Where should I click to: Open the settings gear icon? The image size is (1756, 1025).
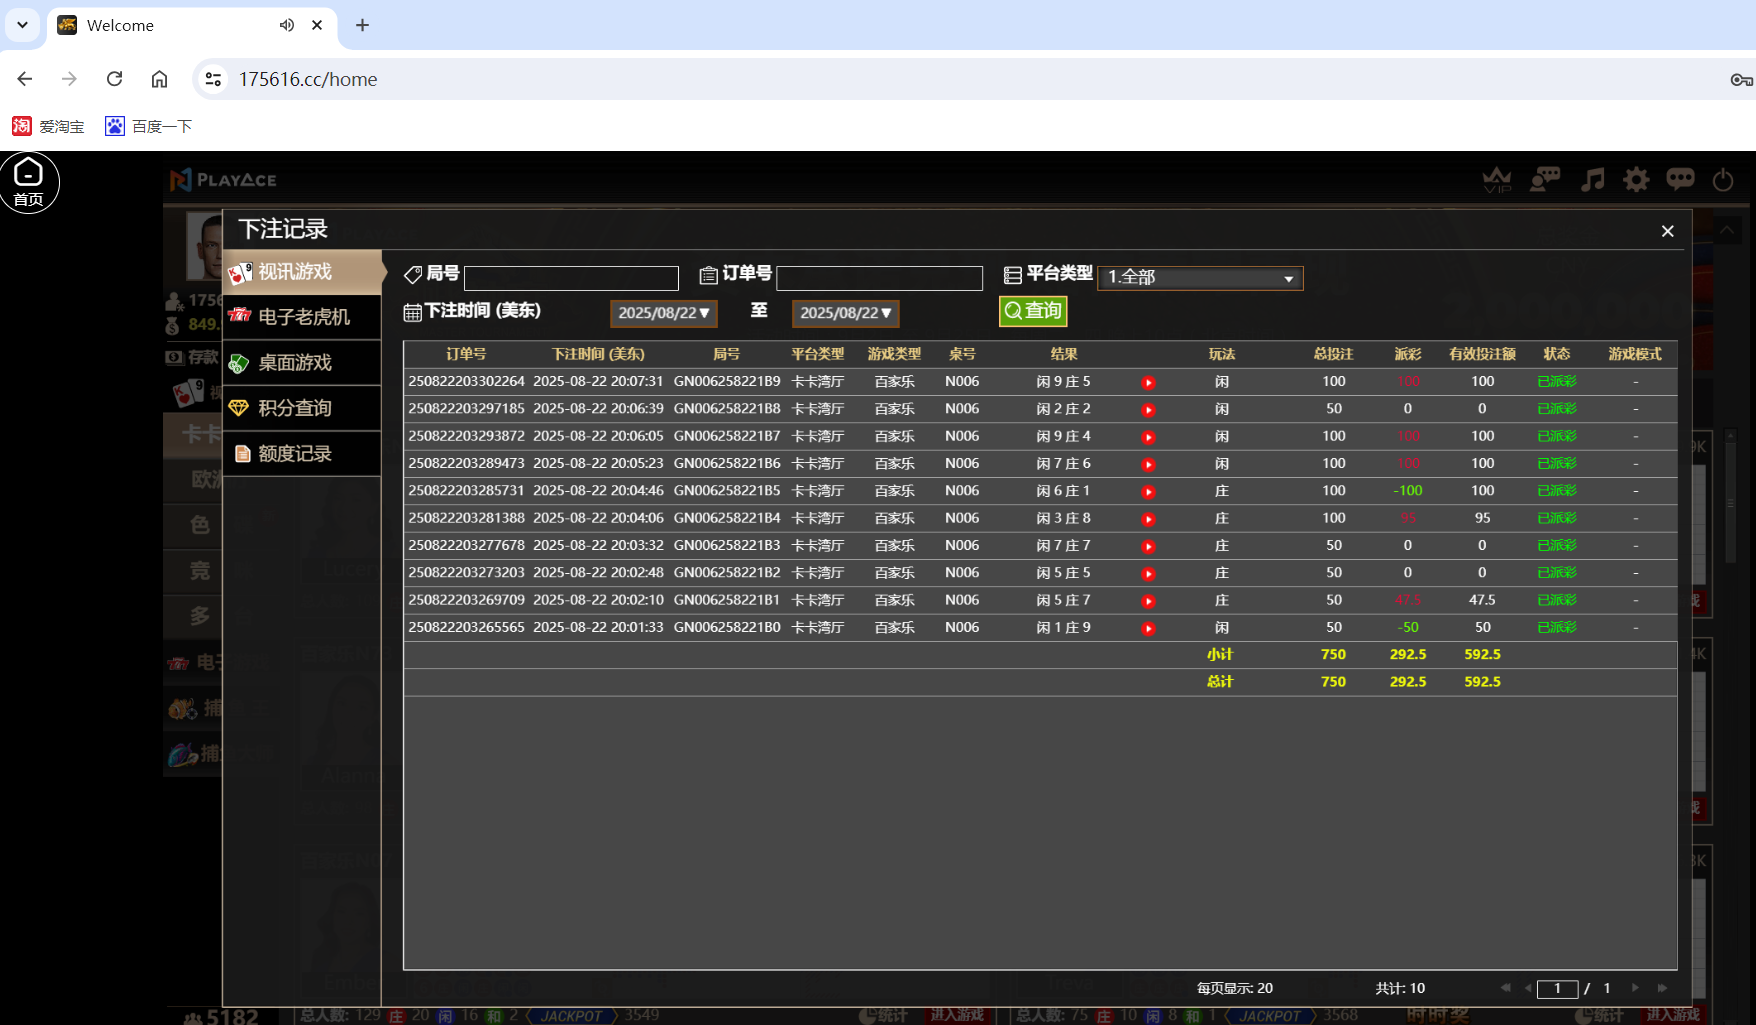1636,180
